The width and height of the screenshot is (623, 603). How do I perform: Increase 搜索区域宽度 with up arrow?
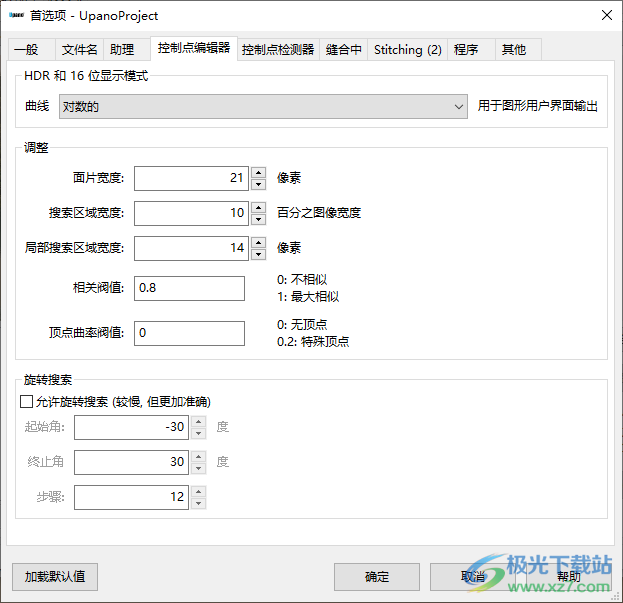point(259,207)
